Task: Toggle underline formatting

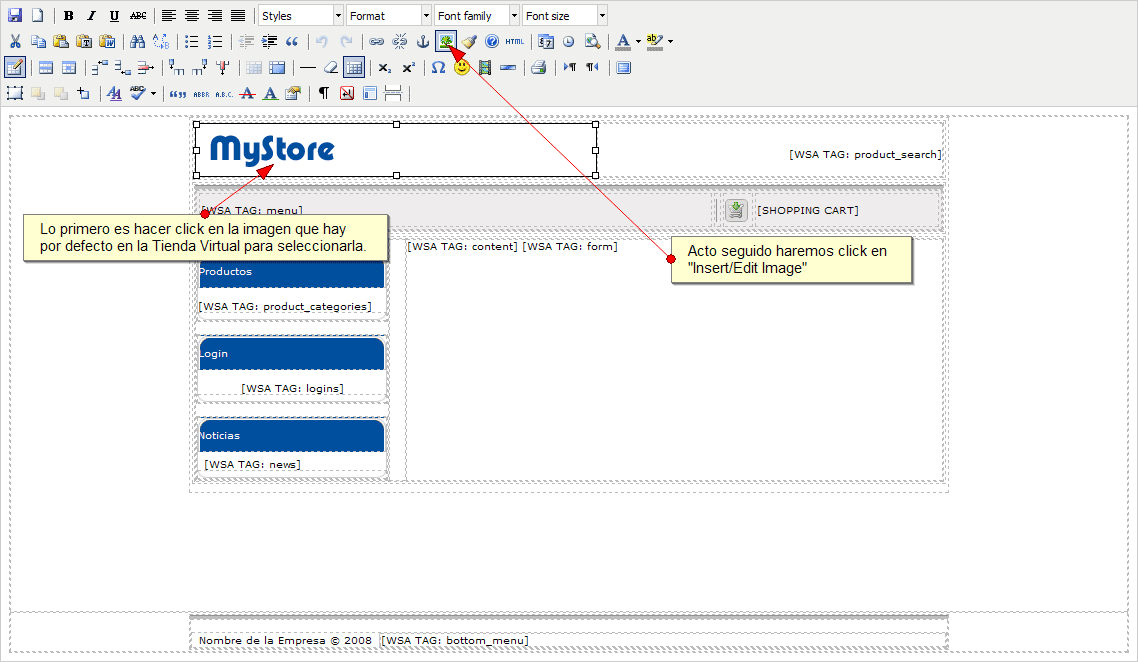Action: [114, 15]
